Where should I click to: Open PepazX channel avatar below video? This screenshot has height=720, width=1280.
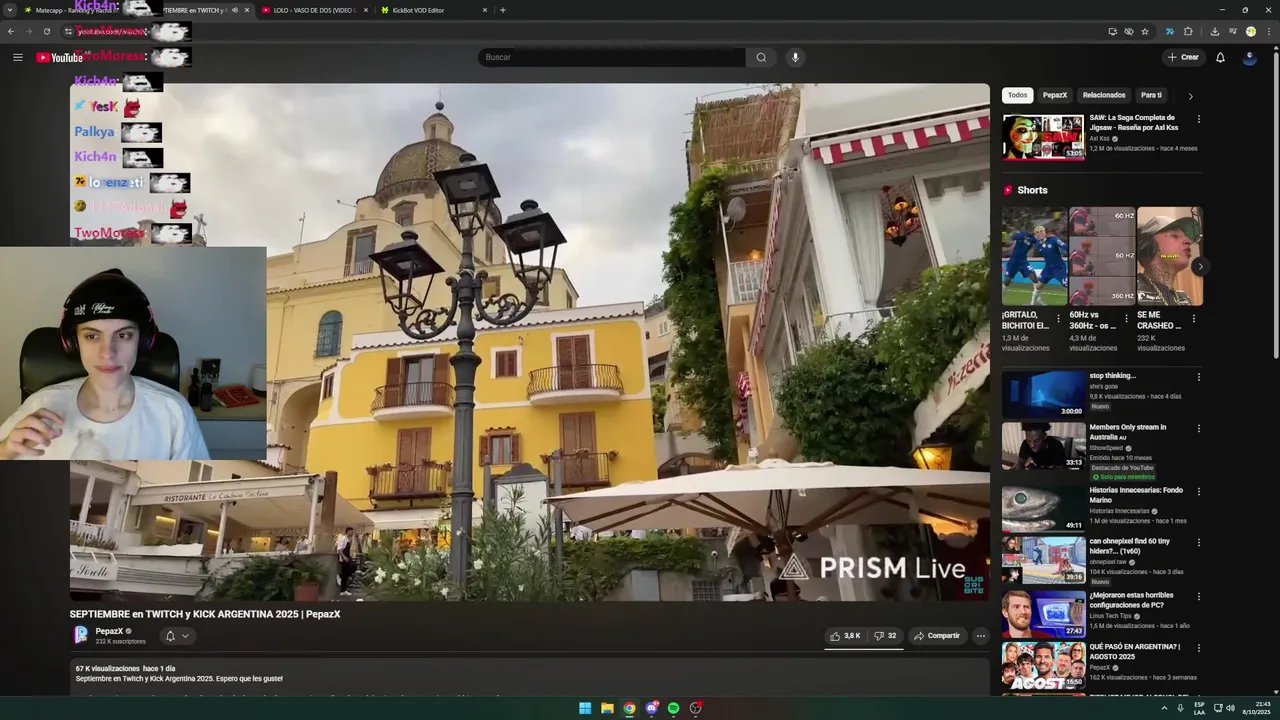(81, 635)
